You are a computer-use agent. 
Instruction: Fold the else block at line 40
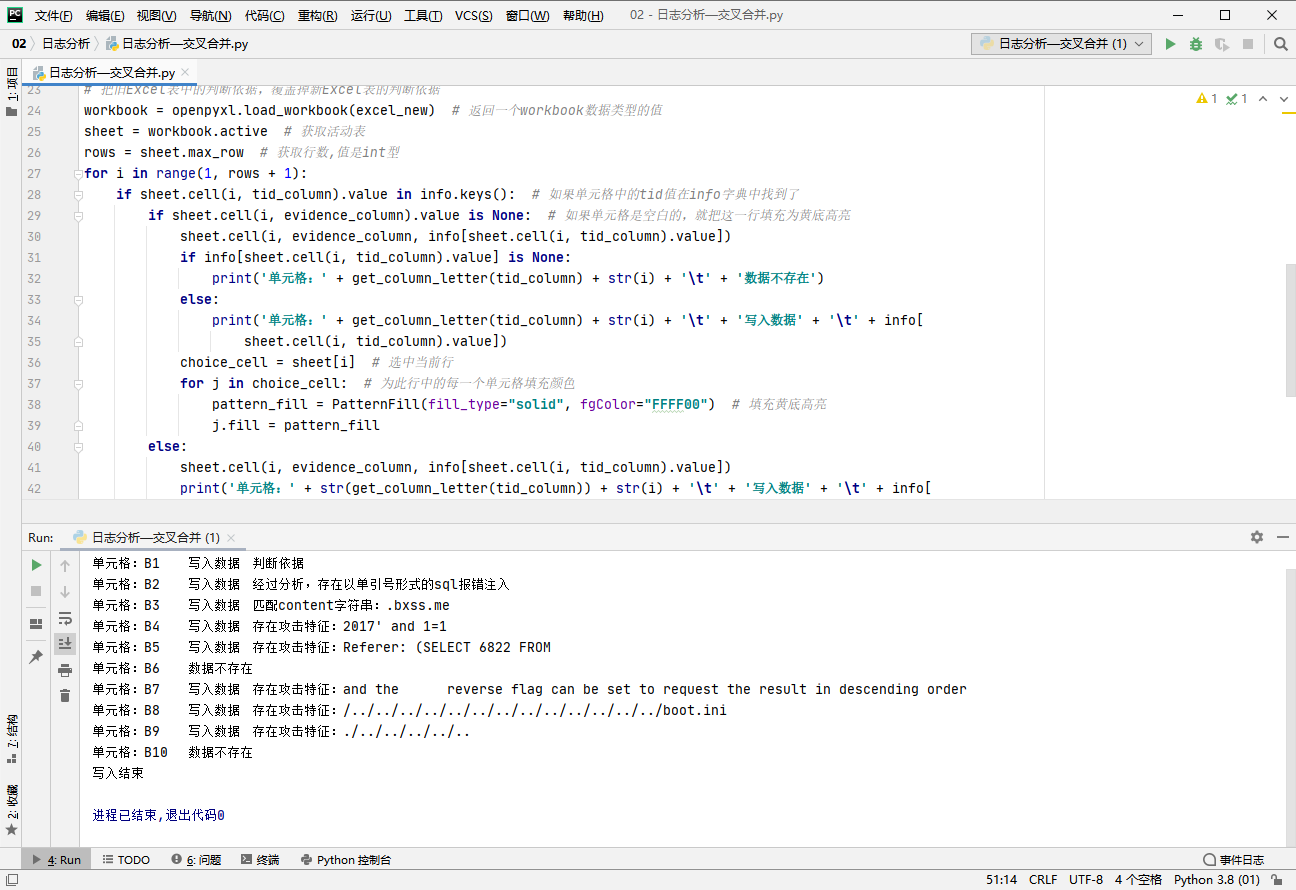79,447
